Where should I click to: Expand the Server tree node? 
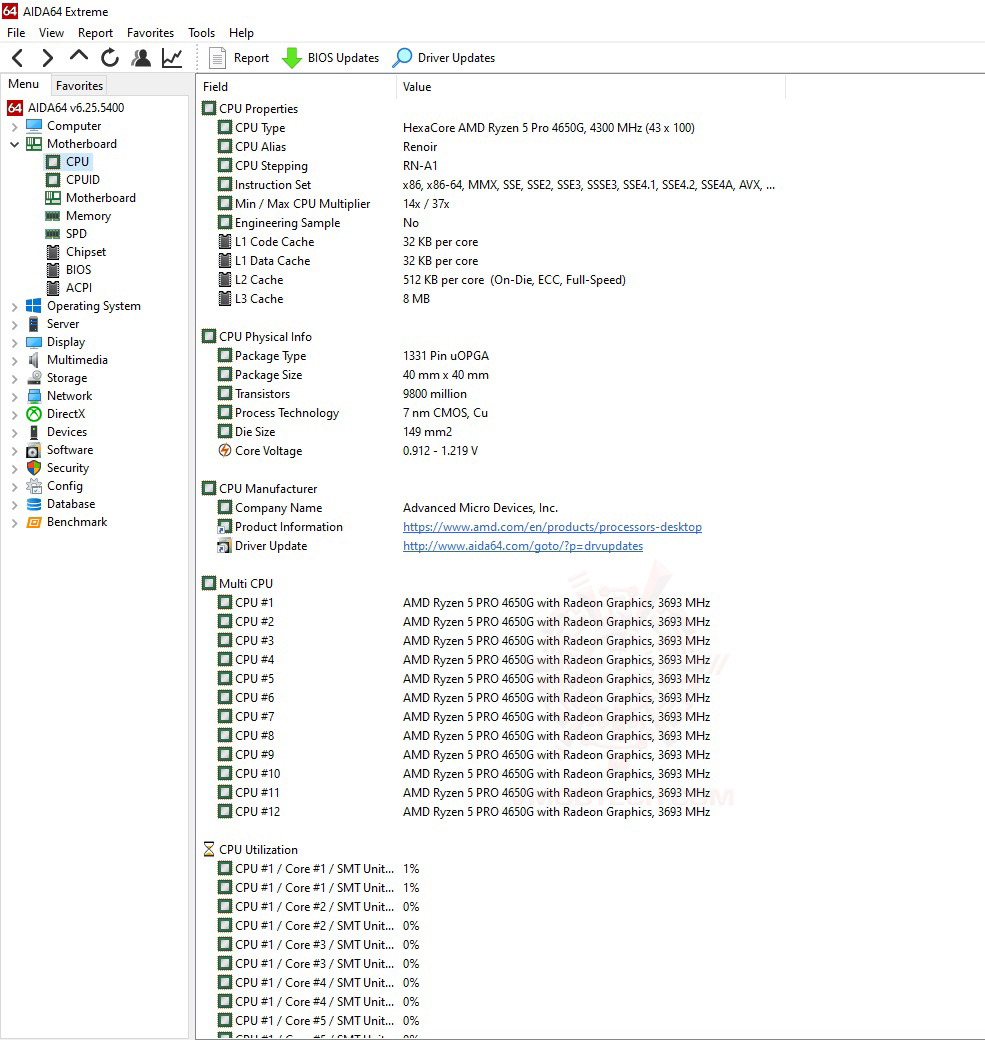point(15,324)
